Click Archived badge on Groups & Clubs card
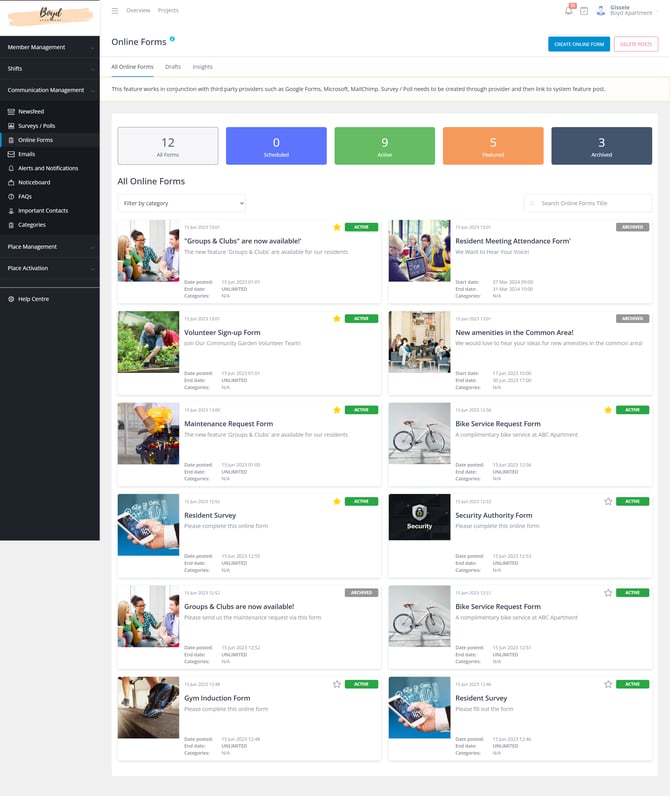This screenshot has width=670, height=796. 361,592
